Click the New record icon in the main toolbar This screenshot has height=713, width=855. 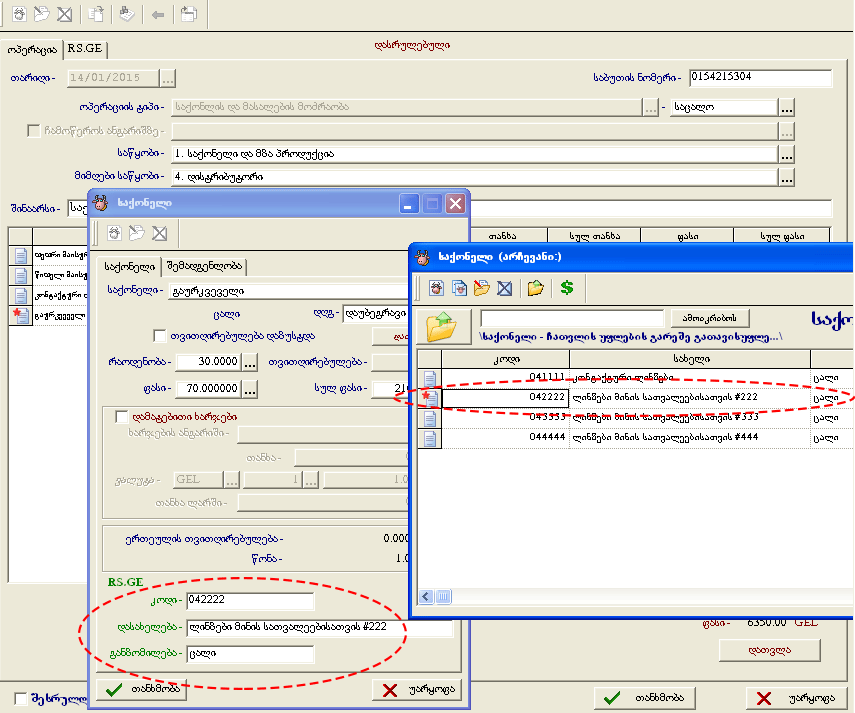pos(19,14)
